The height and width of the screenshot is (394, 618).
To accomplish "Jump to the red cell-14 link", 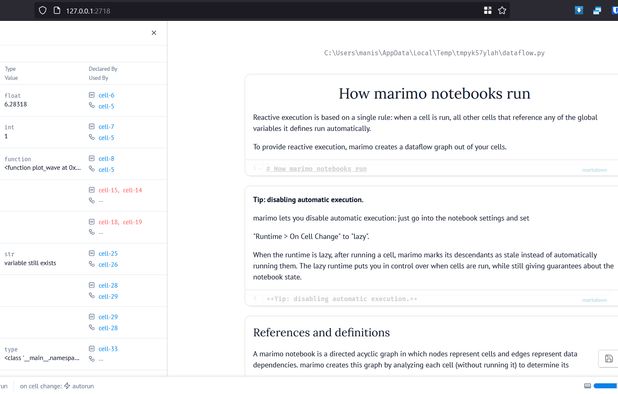I will (132, 190).
